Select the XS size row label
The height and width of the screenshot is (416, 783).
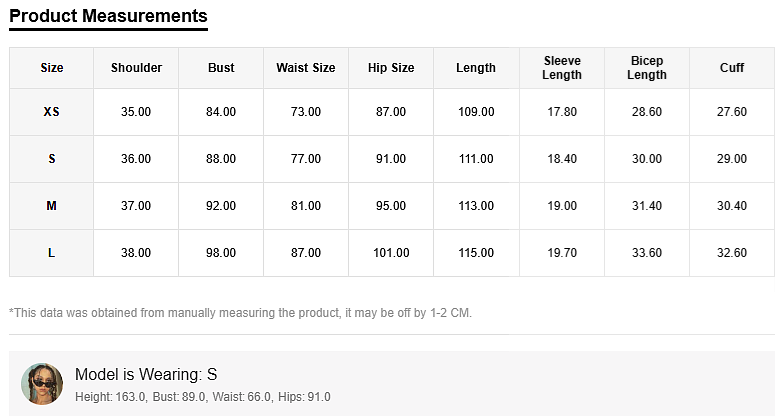click(51, 112)
